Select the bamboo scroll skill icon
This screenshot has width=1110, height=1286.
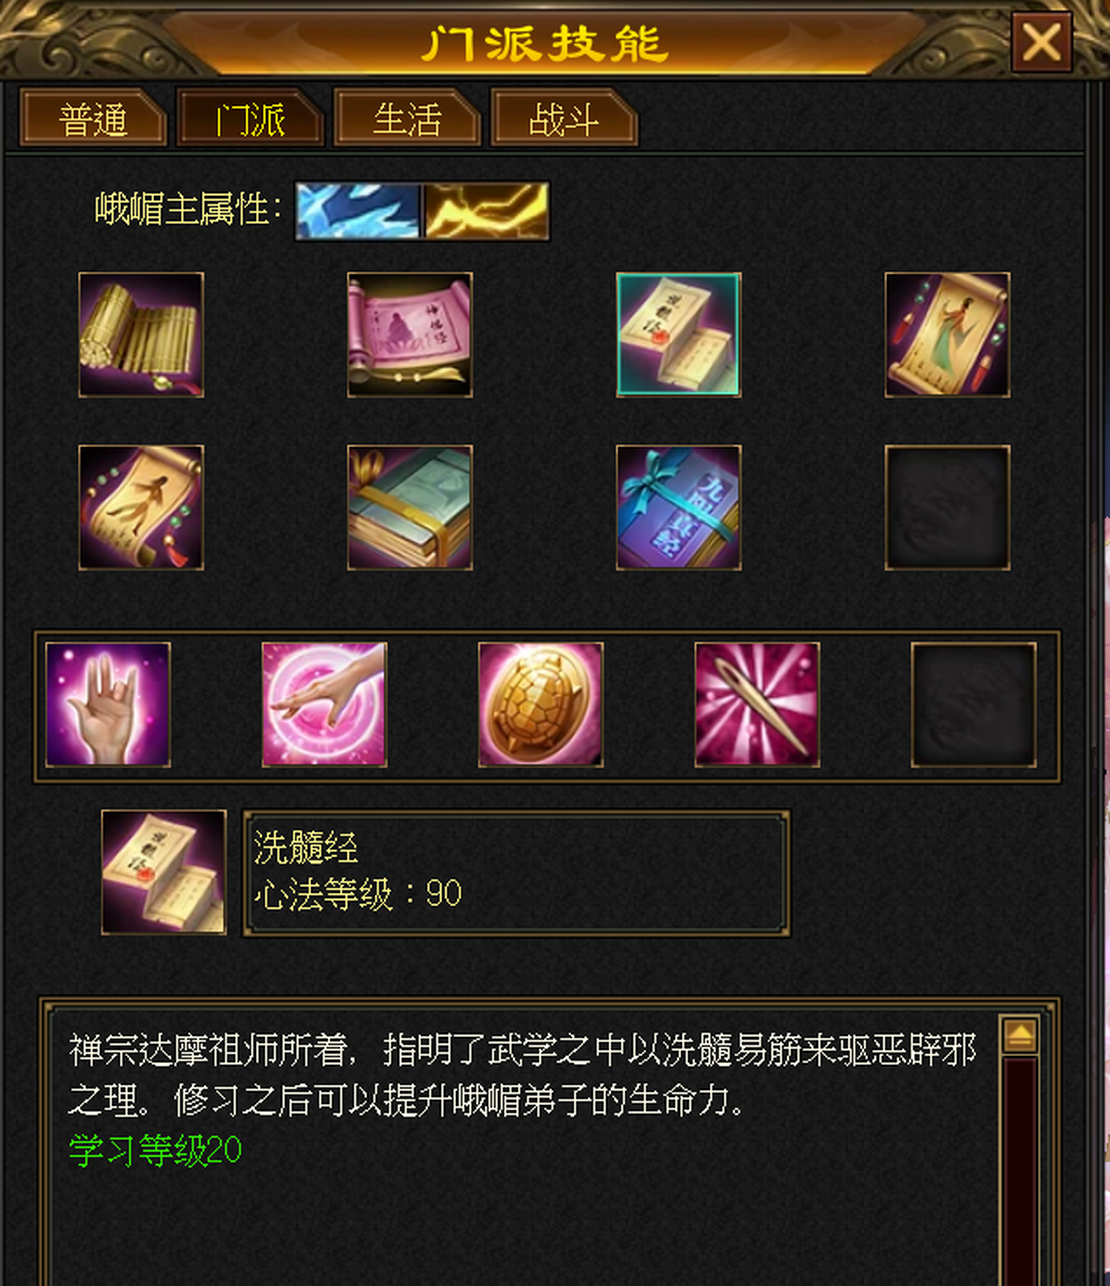pos(141,335)
